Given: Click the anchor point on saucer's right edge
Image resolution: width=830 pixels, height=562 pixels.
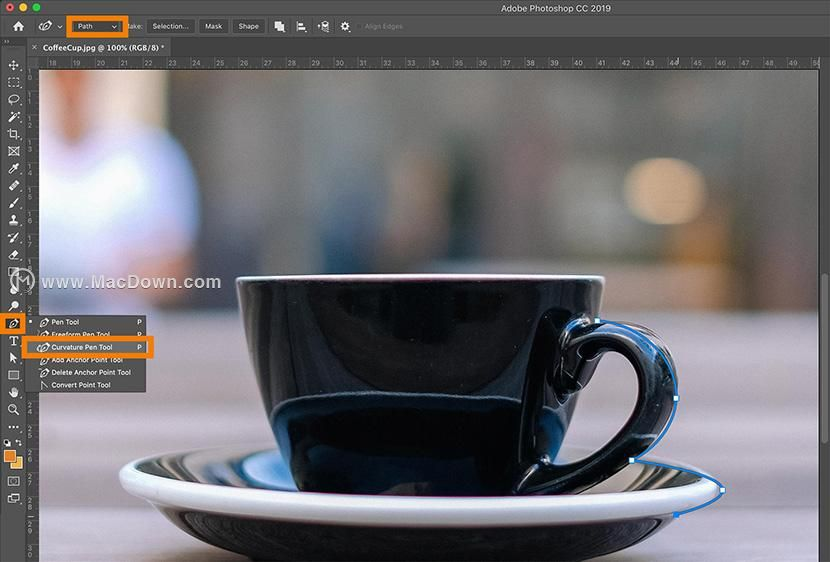Looking at the screenshot, I should point(723,491).
